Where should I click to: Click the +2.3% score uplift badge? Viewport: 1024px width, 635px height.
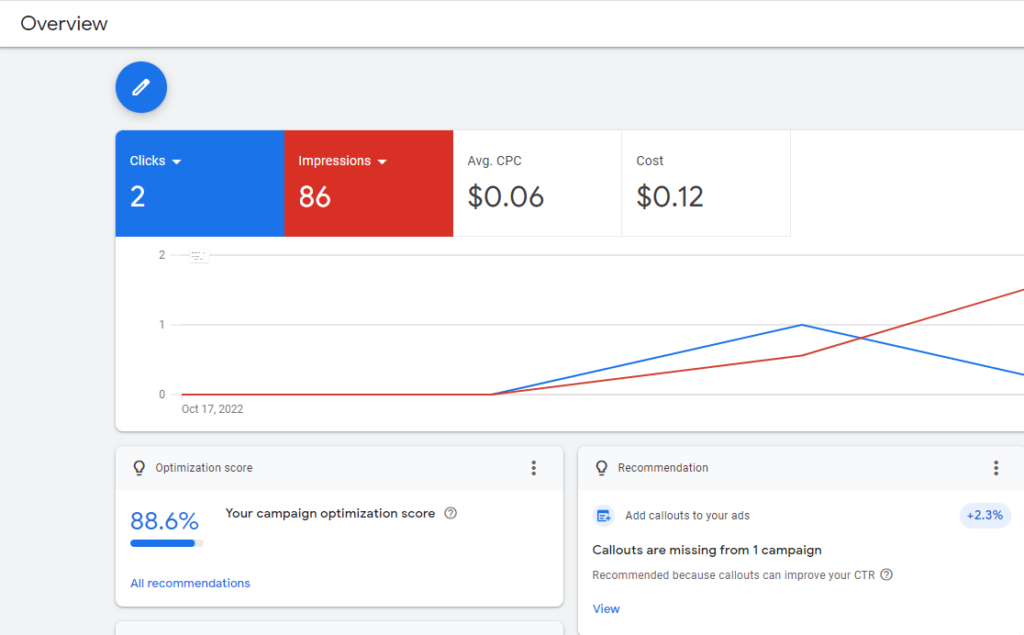click(x=985, y=515)
